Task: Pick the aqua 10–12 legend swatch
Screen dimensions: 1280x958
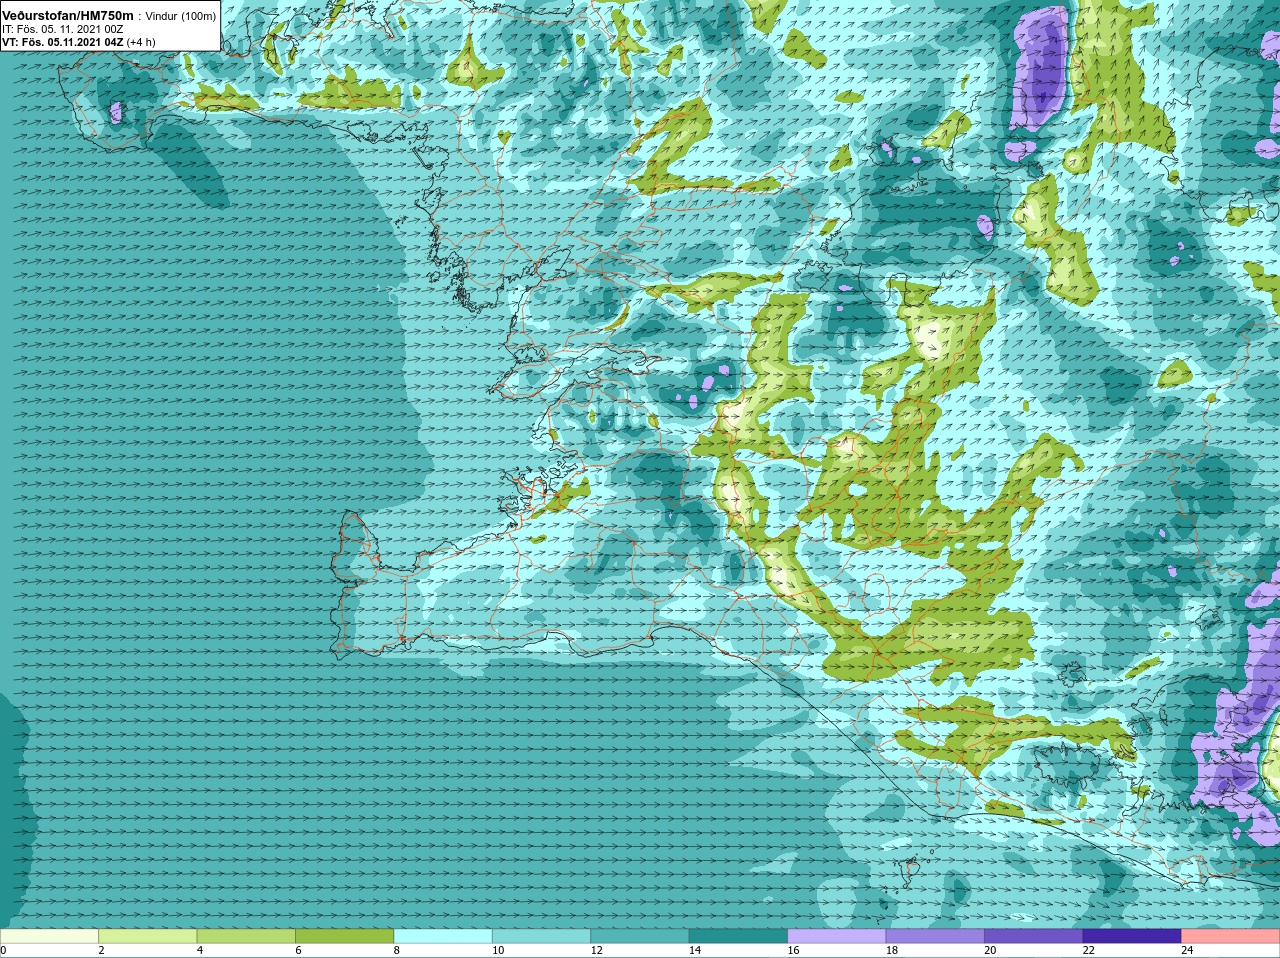Action: tap(541, 936)
